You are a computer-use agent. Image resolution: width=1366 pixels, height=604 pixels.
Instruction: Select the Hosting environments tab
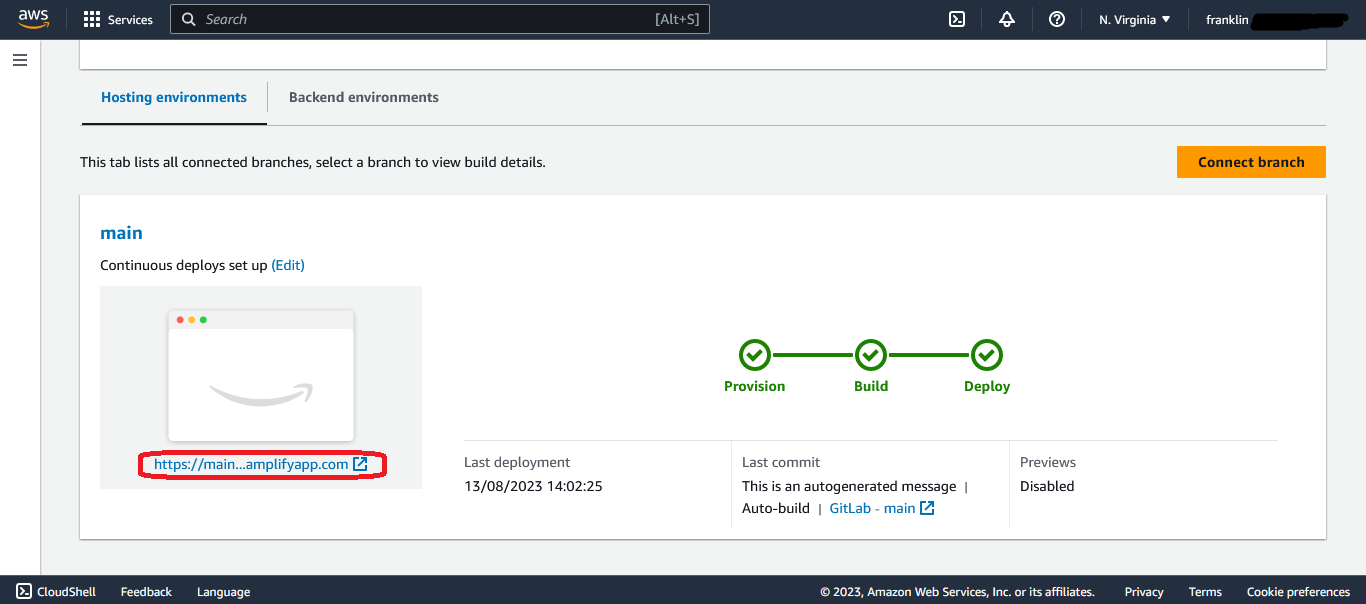174,97
